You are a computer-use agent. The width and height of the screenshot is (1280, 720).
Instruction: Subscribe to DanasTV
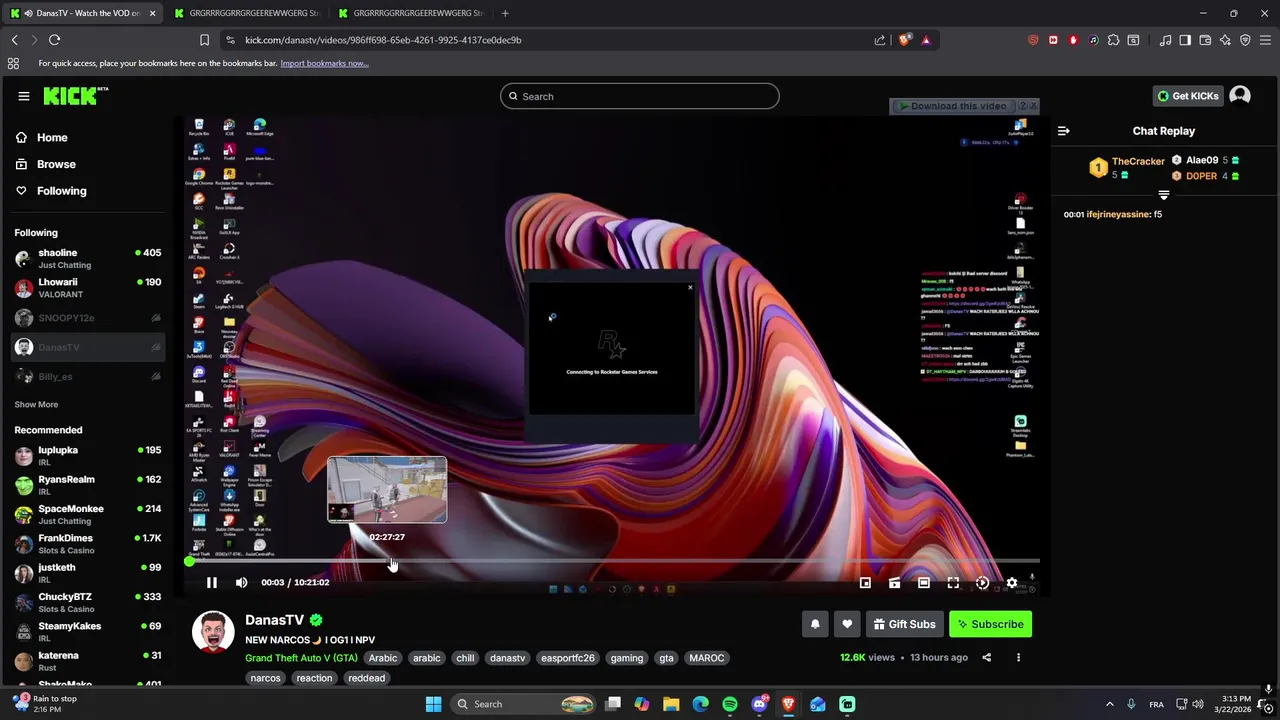pos(990,624)
